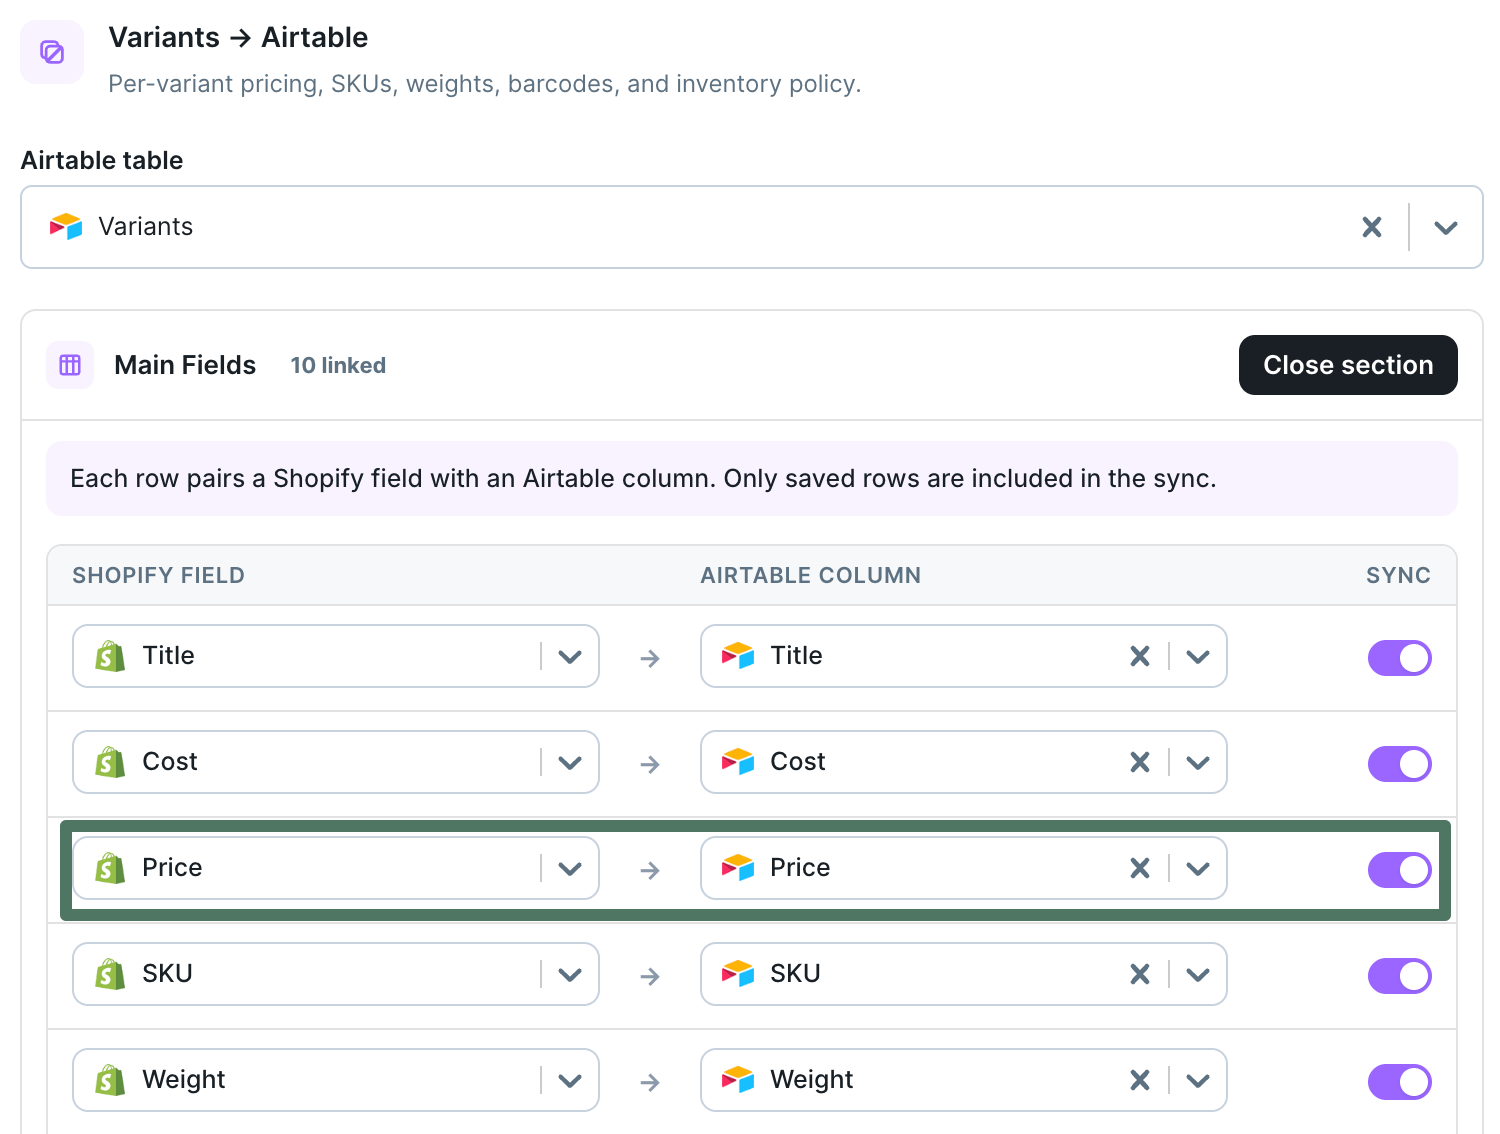The width and height of the screenshot is (1500, 1134).
Task: Click the Shopify bag icon beside SKU
Action: click(x=110, y=974)
